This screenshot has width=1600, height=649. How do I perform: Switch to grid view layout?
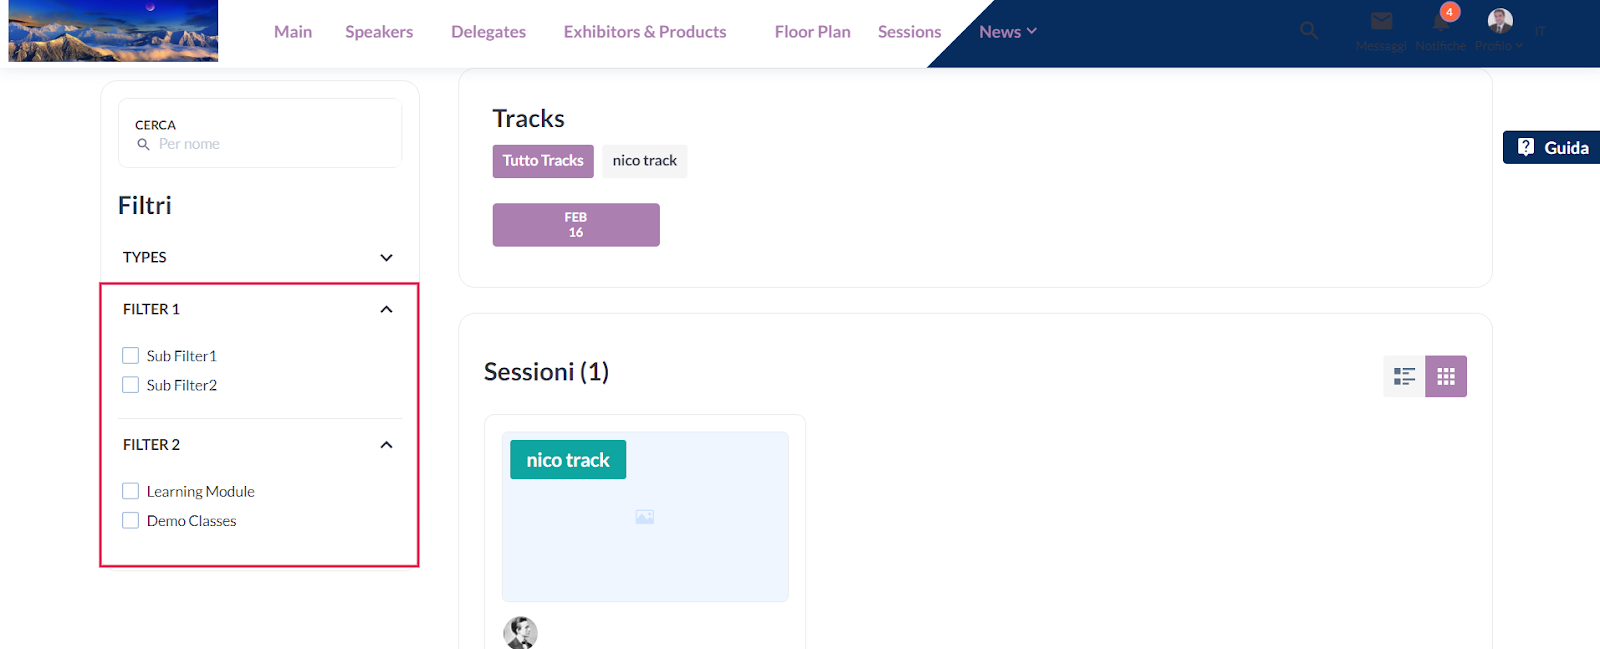(x=1446, y=376)
